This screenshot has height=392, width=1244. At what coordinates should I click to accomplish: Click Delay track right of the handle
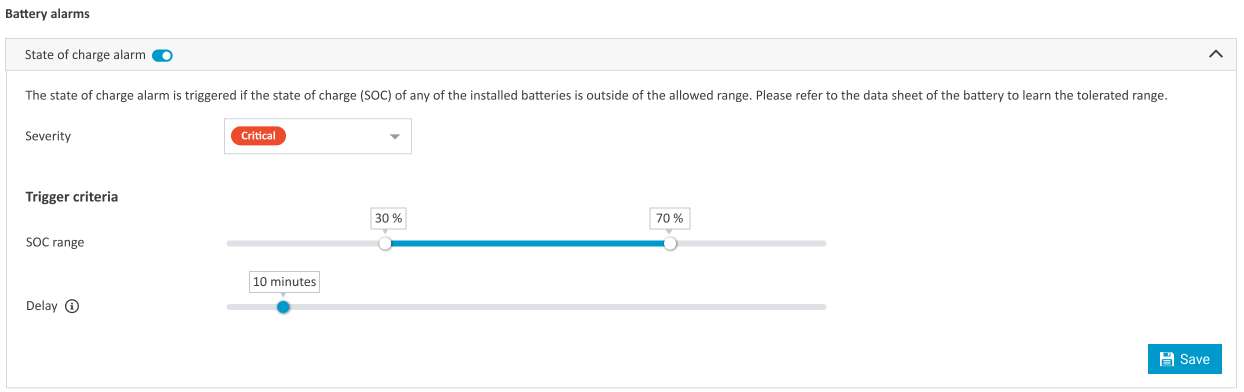point(558,307)
